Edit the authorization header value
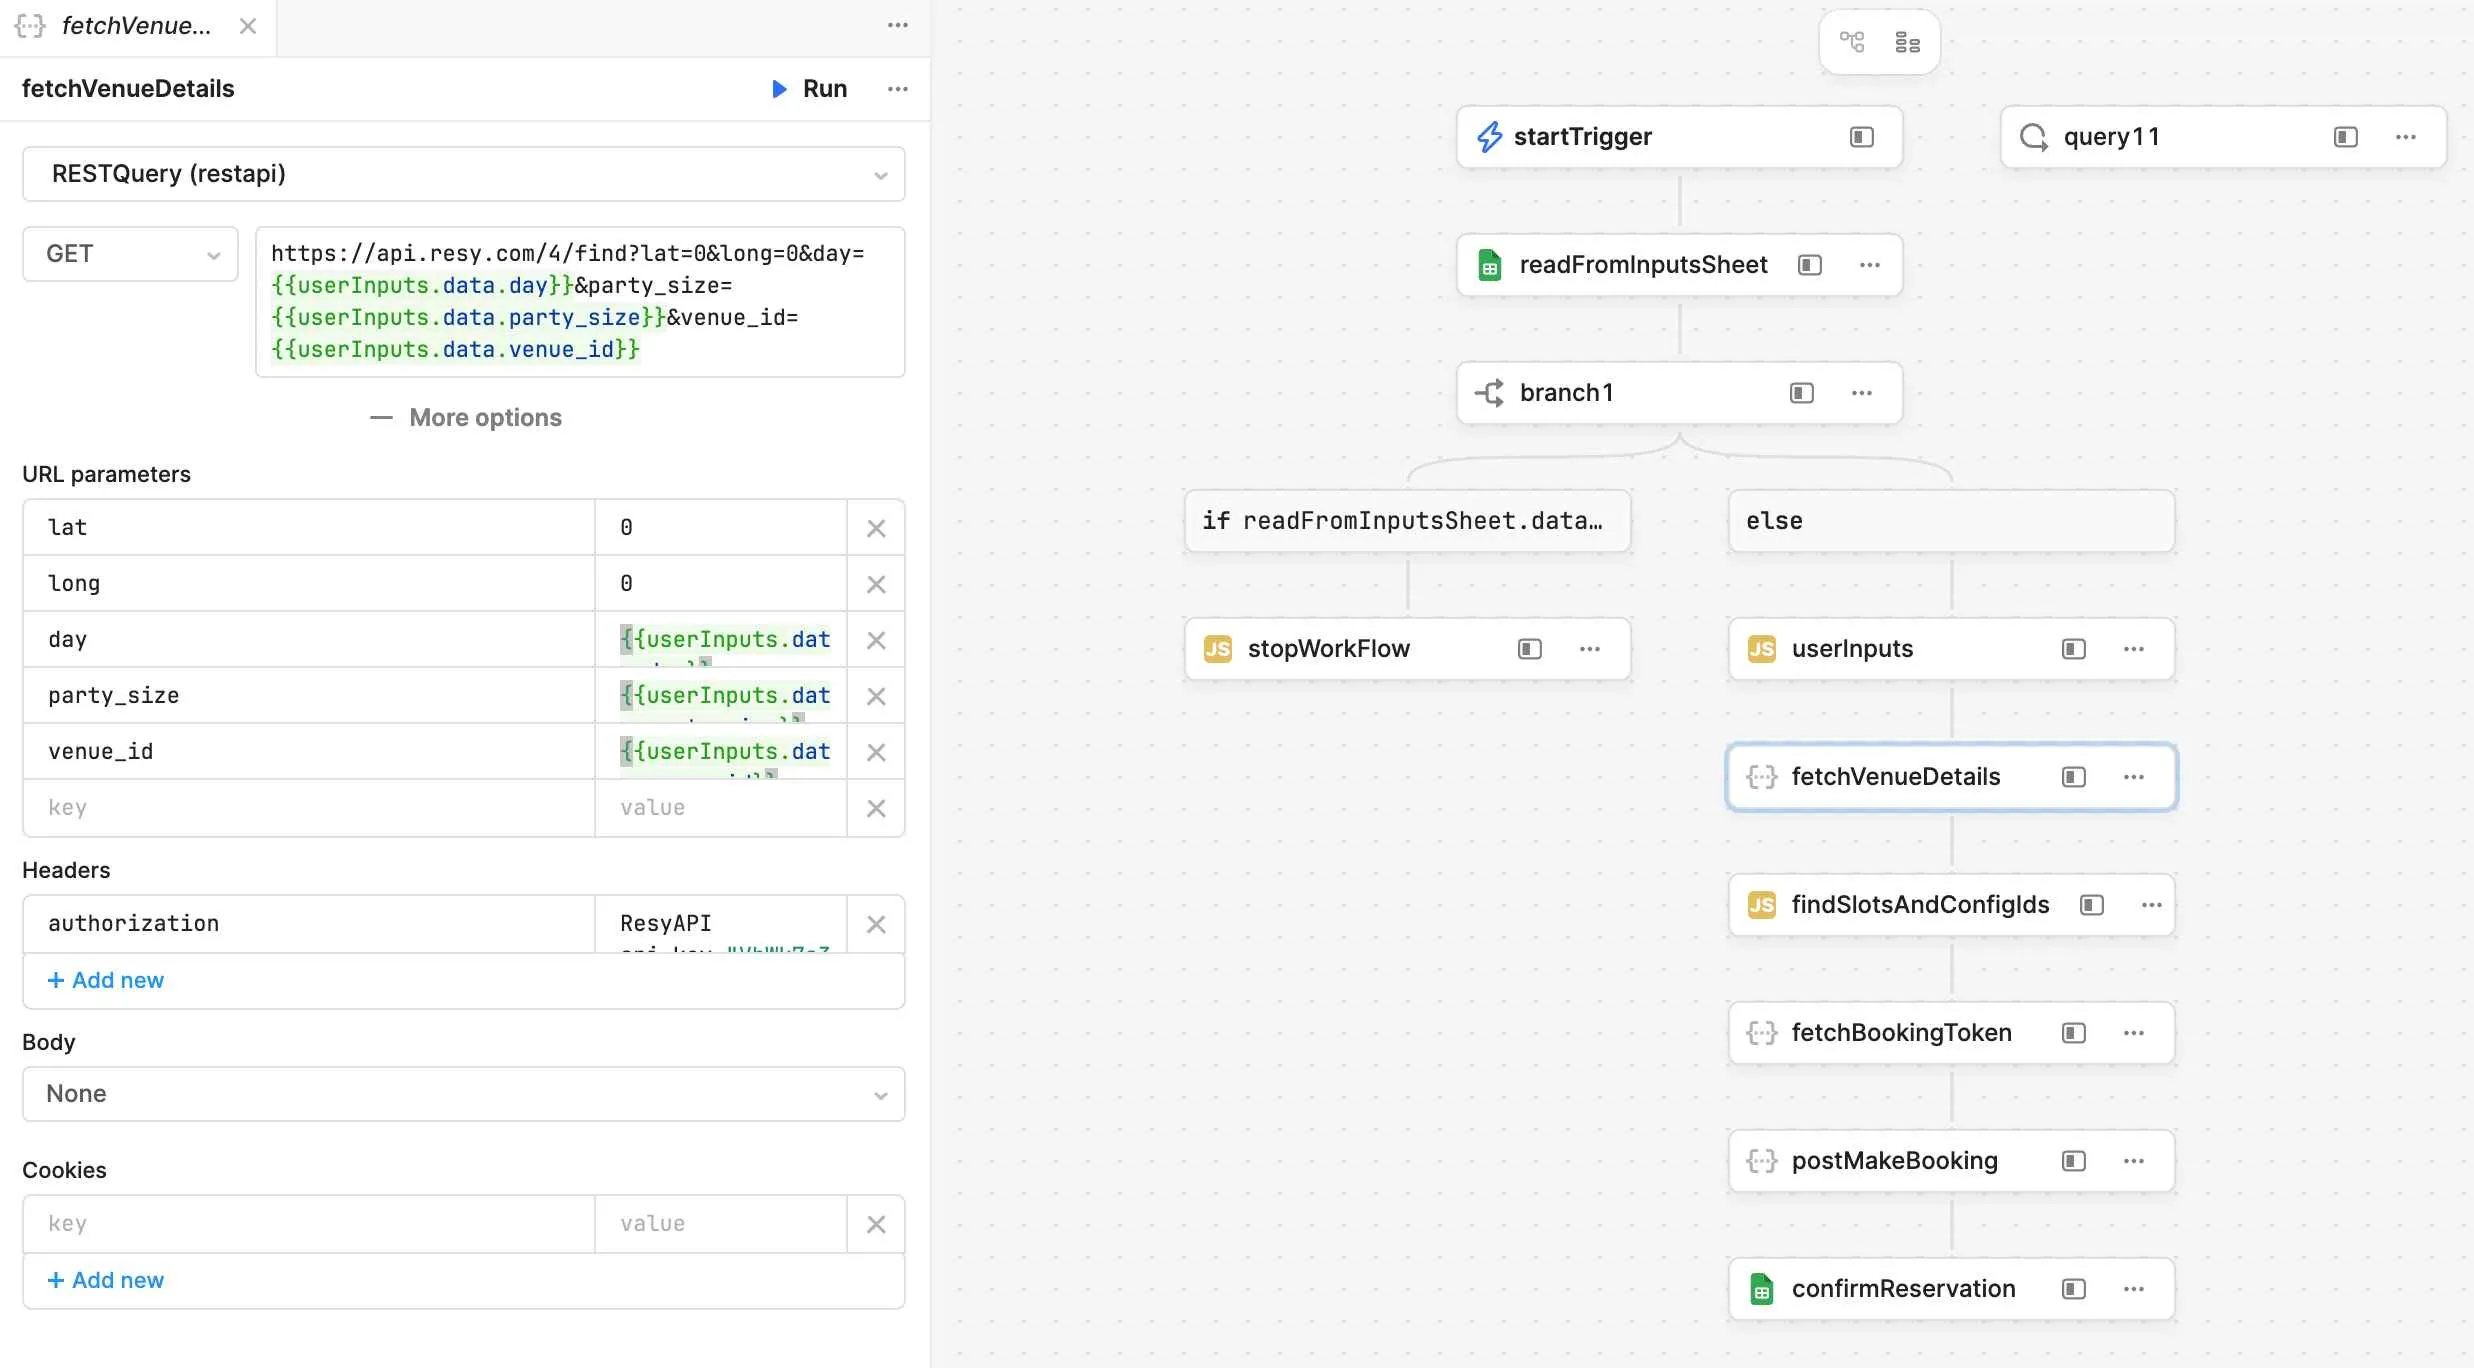The width and height of the screenshot is (2474, 1368). pos(721,924)
